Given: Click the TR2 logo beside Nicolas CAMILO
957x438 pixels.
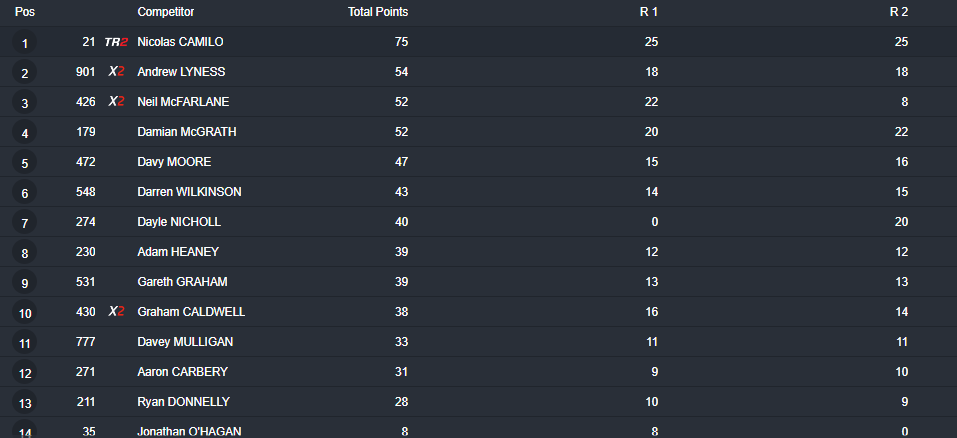Looking at the screenshot, I should pyautogui.click(x=116, y=42).
